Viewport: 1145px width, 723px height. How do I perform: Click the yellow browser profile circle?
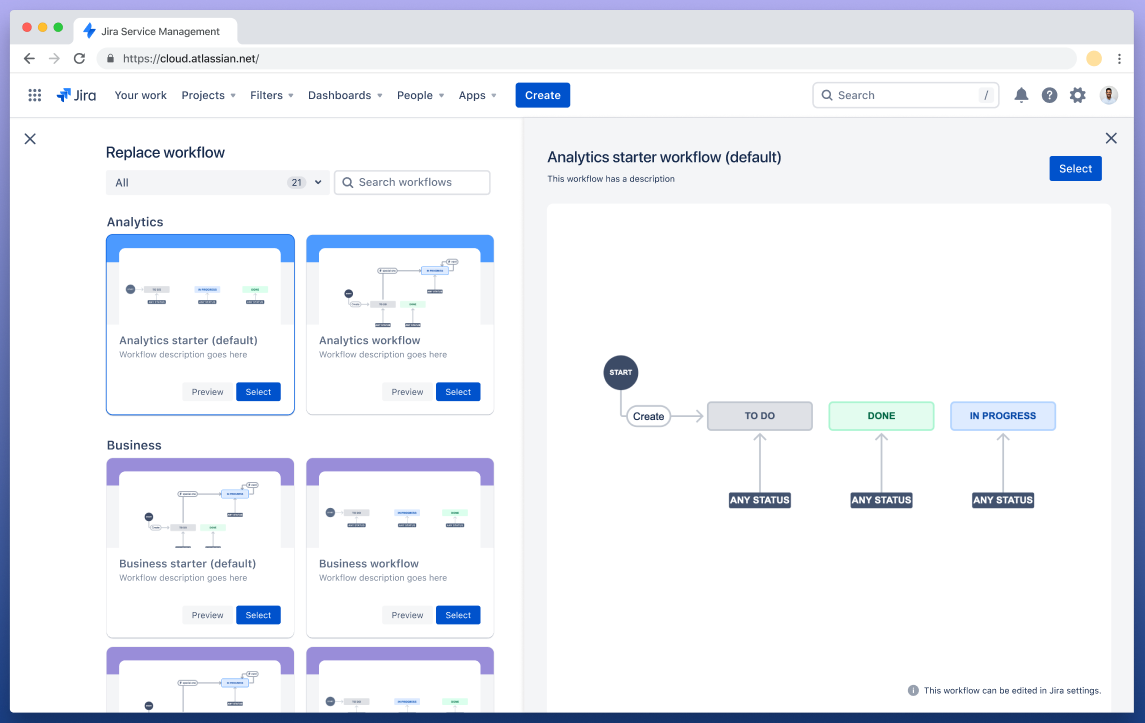(1094, 58)
